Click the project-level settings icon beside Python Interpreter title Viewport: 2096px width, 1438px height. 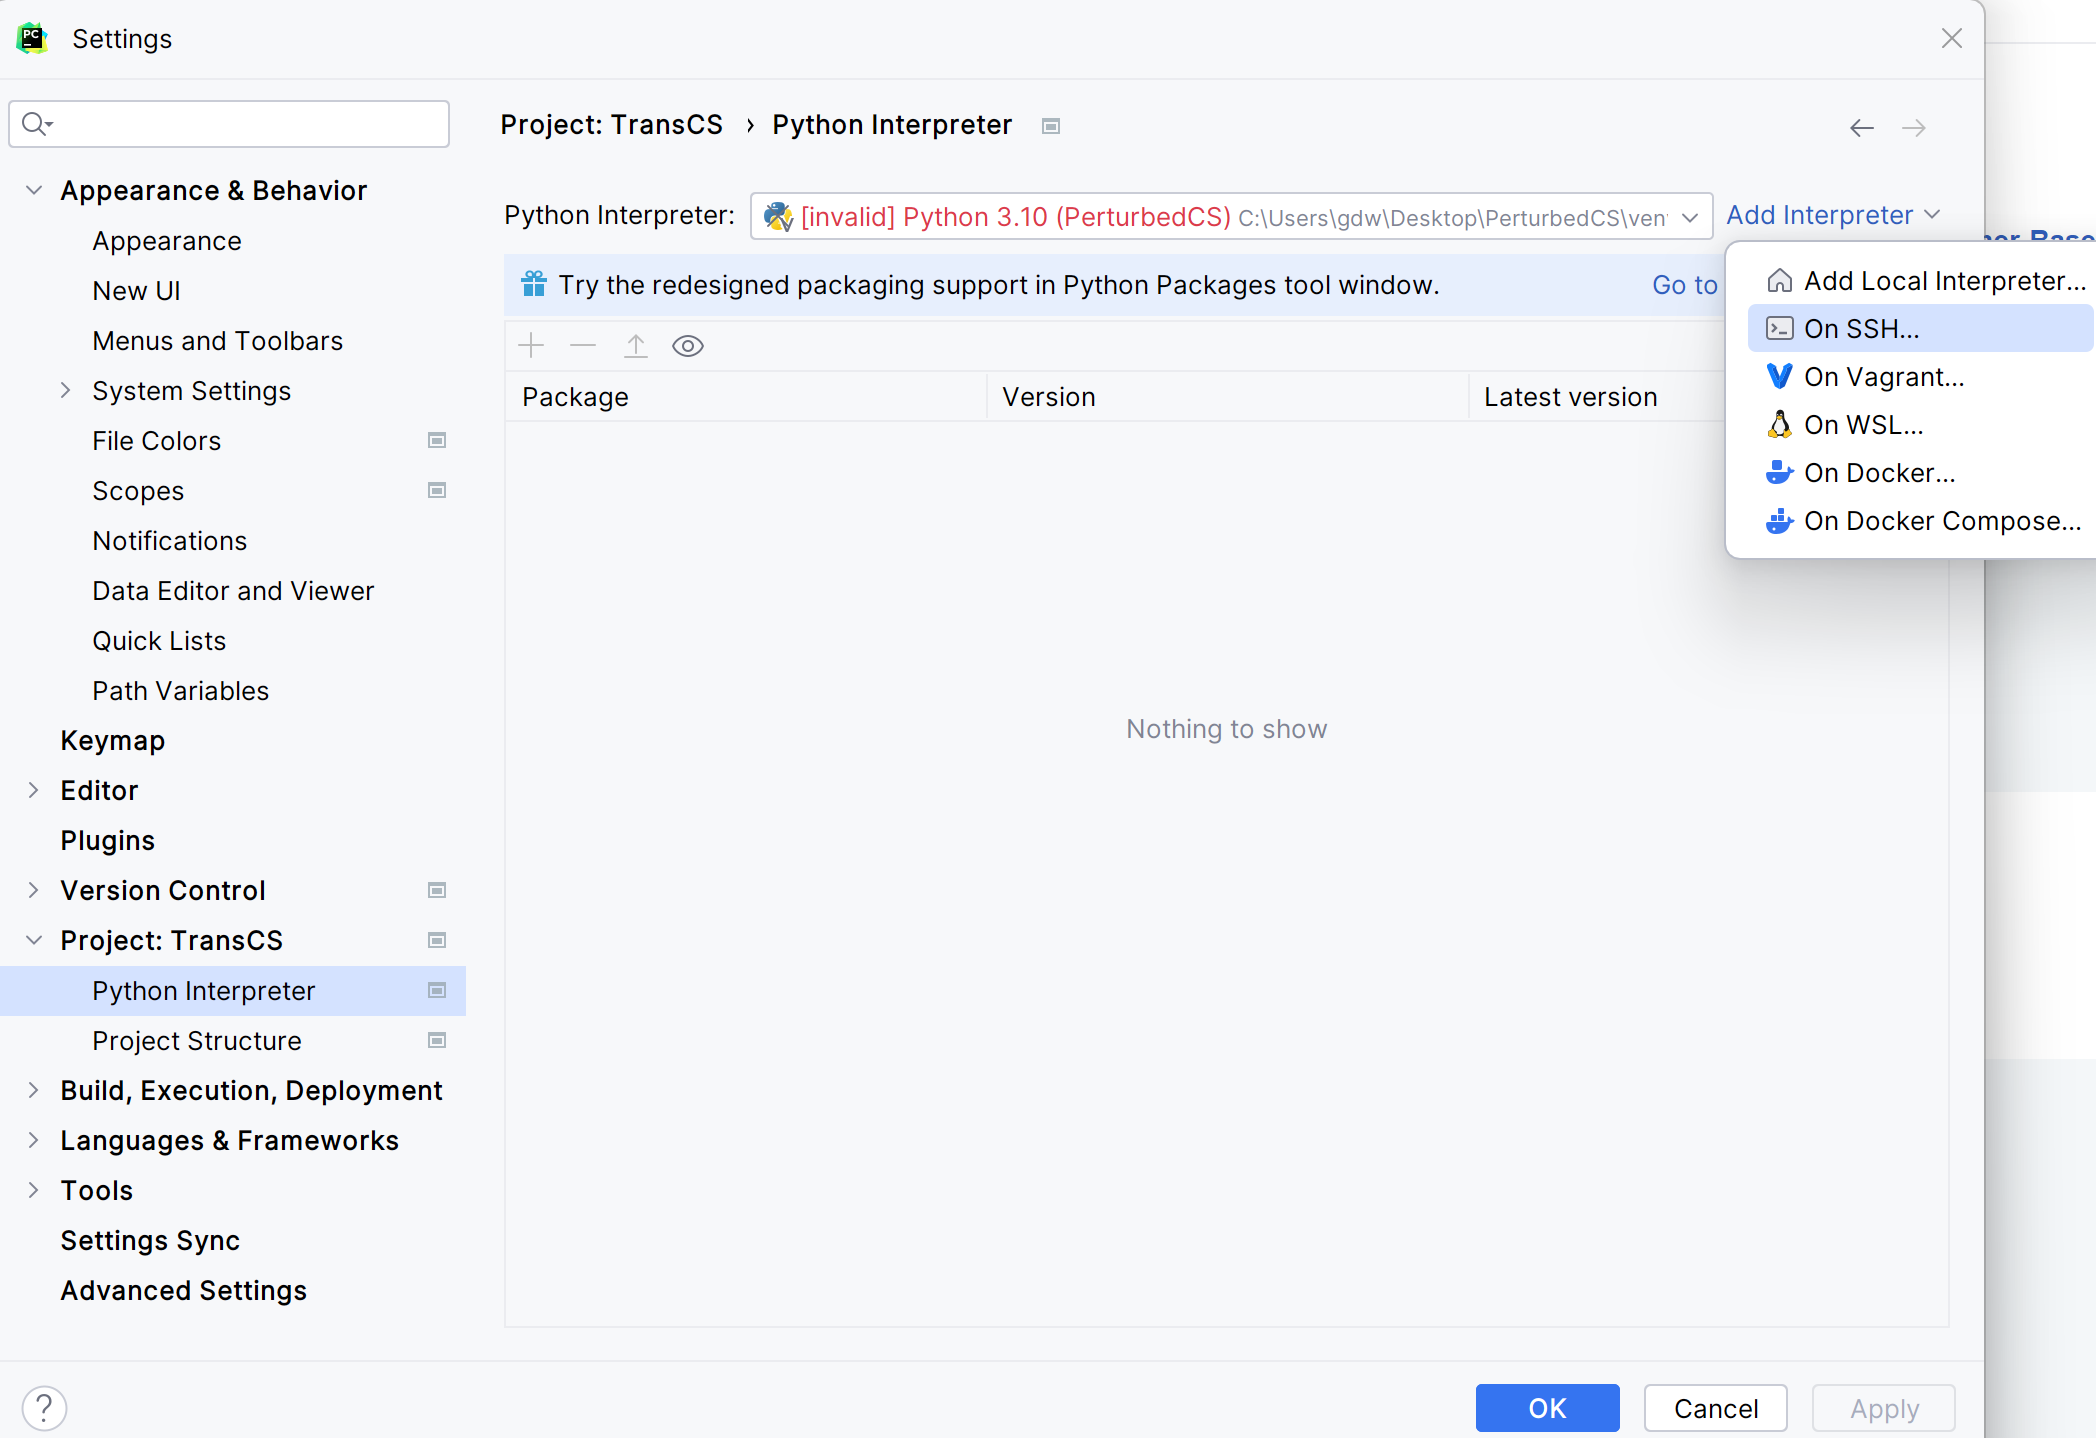[x=1051, y=126]
